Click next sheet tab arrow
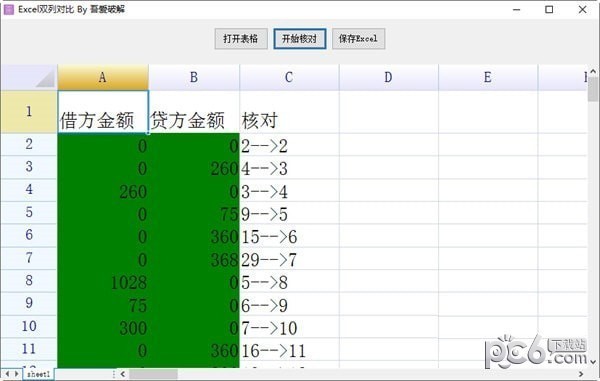This screenshot has width=600, height=381. click(16, 374)
